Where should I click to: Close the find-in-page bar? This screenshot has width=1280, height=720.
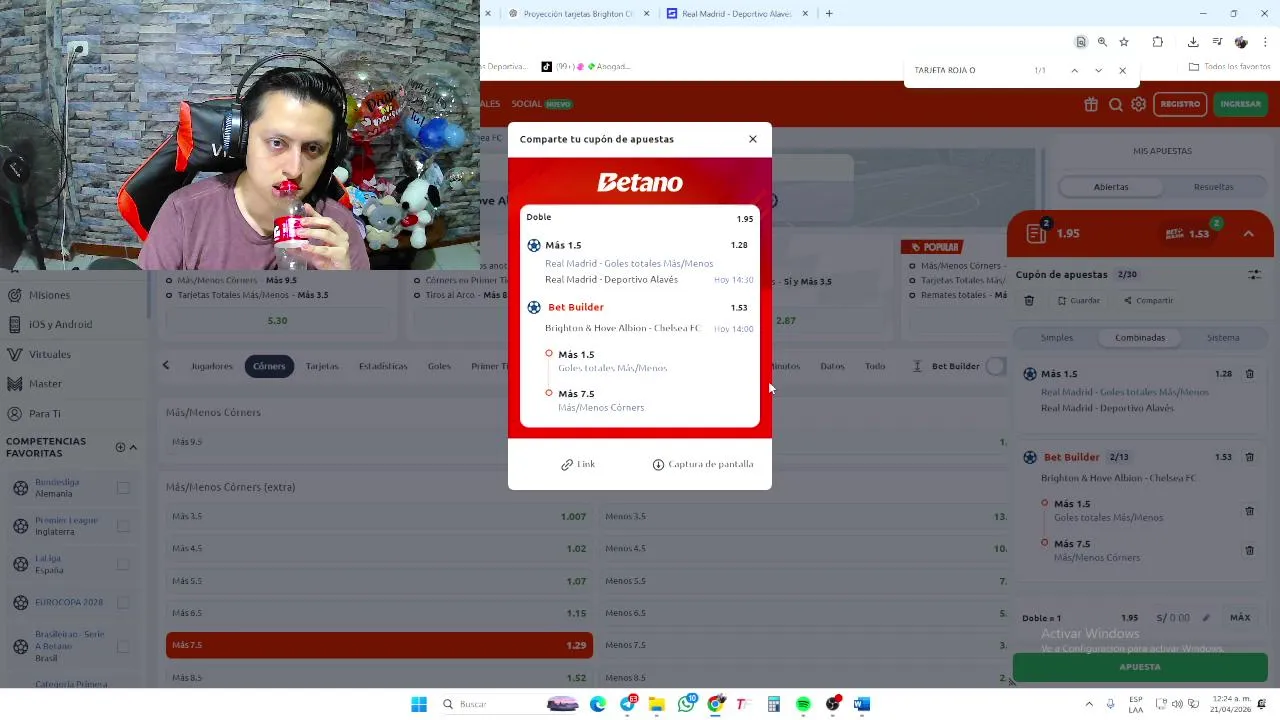pos(1122,70)
